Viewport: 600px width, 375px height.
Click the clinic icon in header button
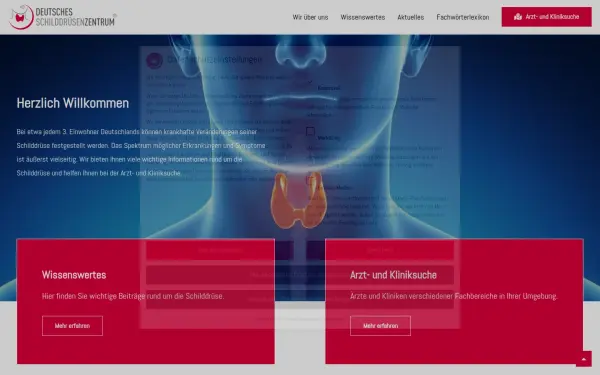coord(518,17)
